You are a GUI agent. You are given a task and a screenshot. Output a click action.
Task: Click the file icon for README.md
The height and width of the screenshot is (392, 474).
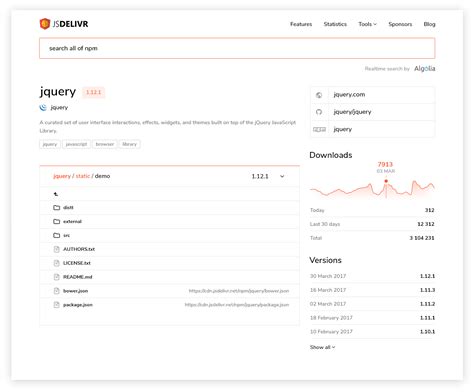56,277
